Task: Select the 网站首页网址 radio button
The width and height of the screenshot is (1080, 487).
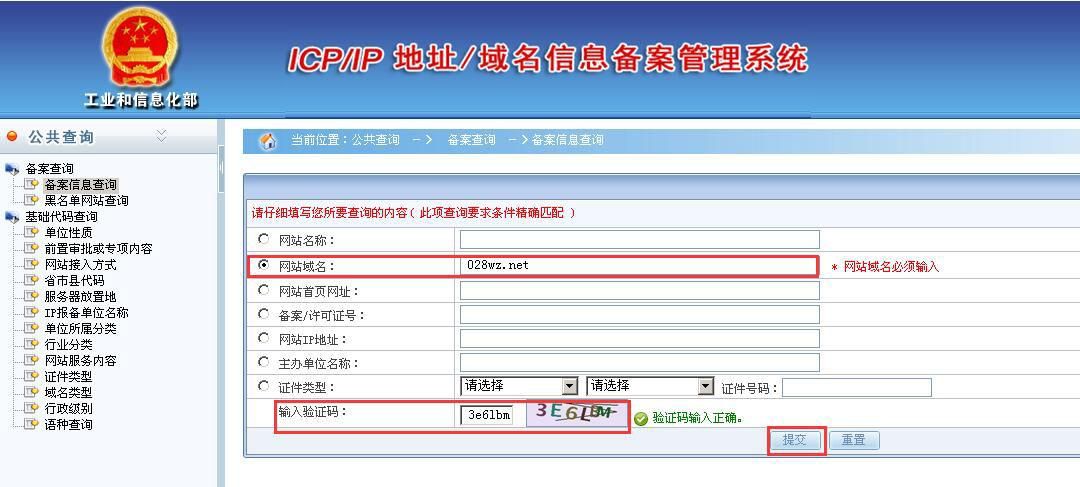Action: point(264,290)
